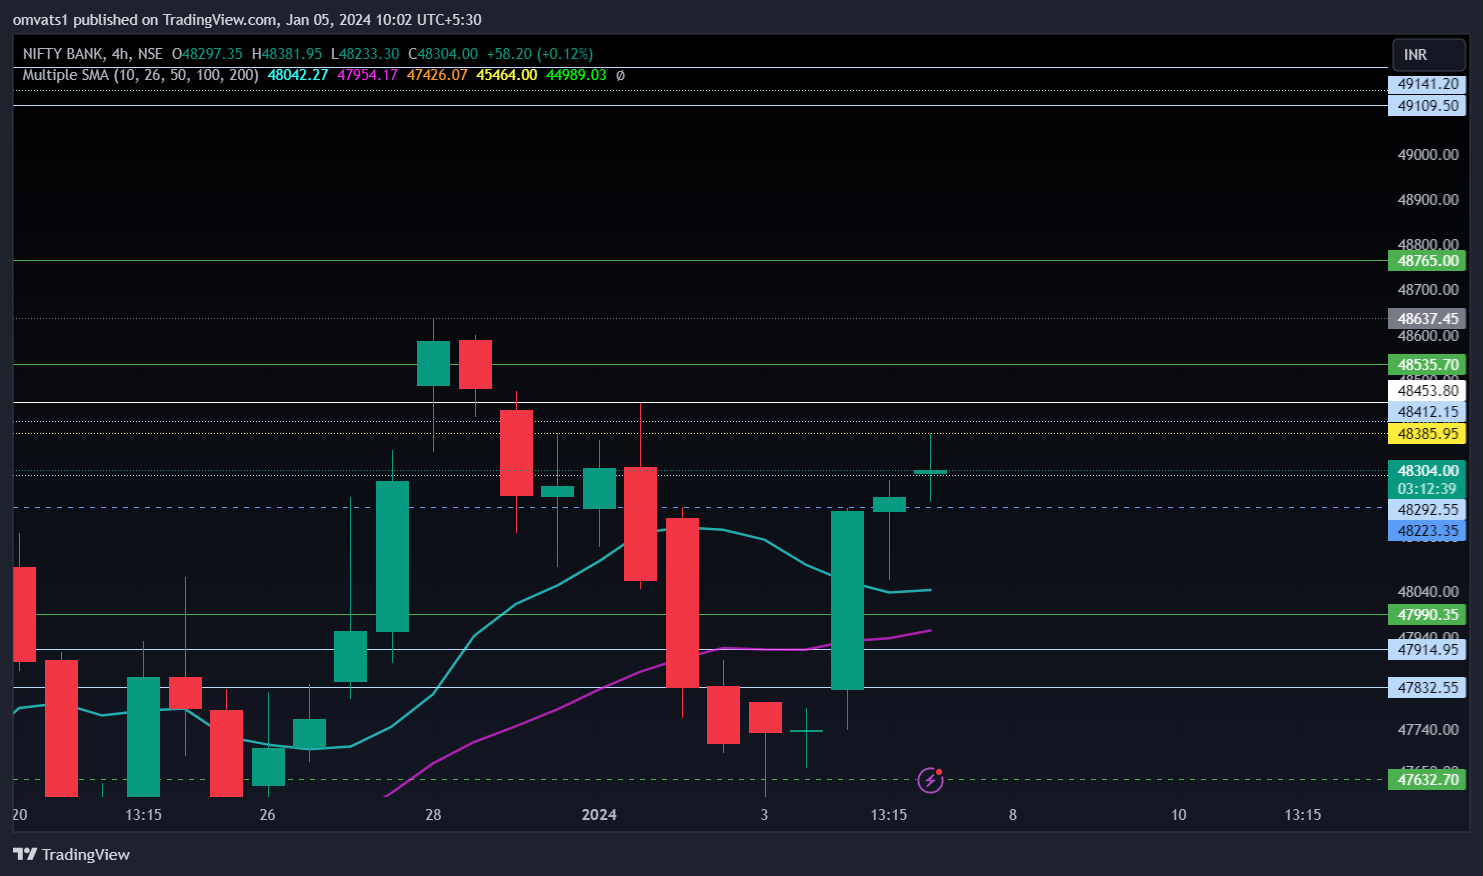
Task: Select the 49109.50 price label
Action: pos(1427,106)
